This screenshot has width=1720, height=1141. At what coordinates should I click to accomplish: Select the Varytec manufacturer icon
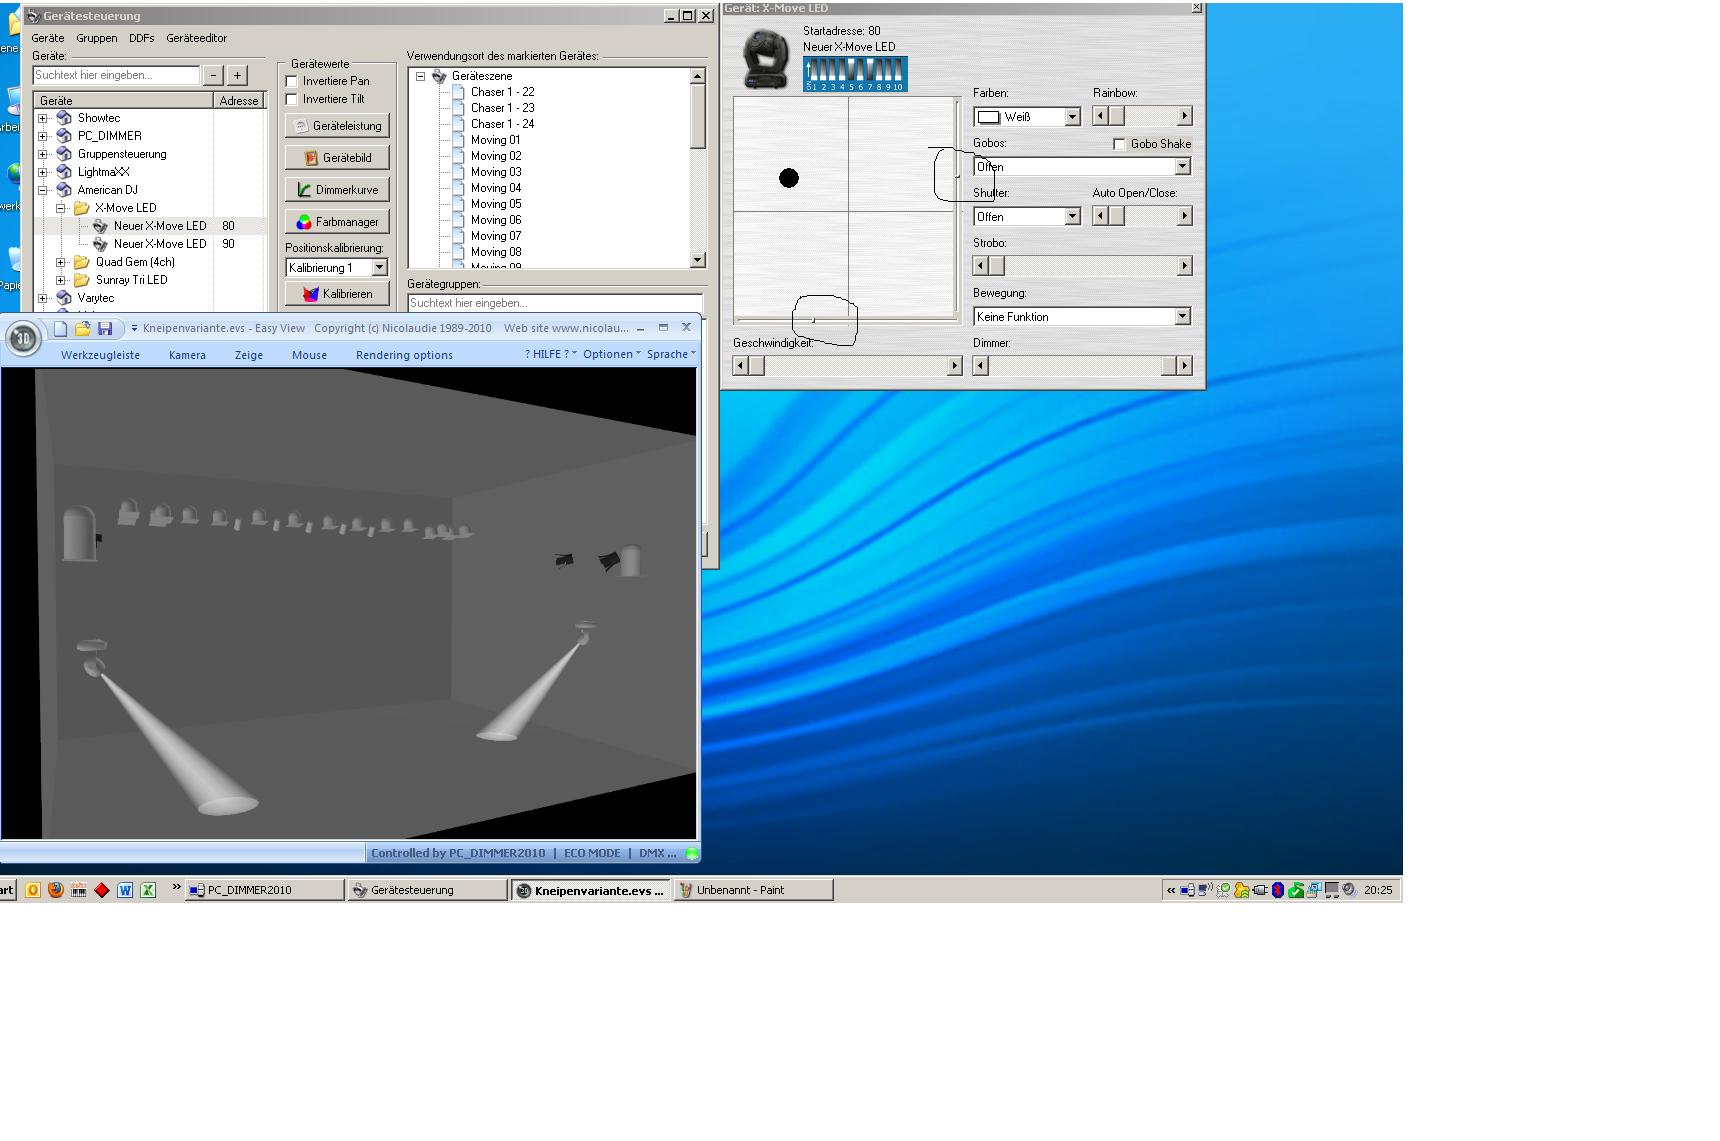64,298
